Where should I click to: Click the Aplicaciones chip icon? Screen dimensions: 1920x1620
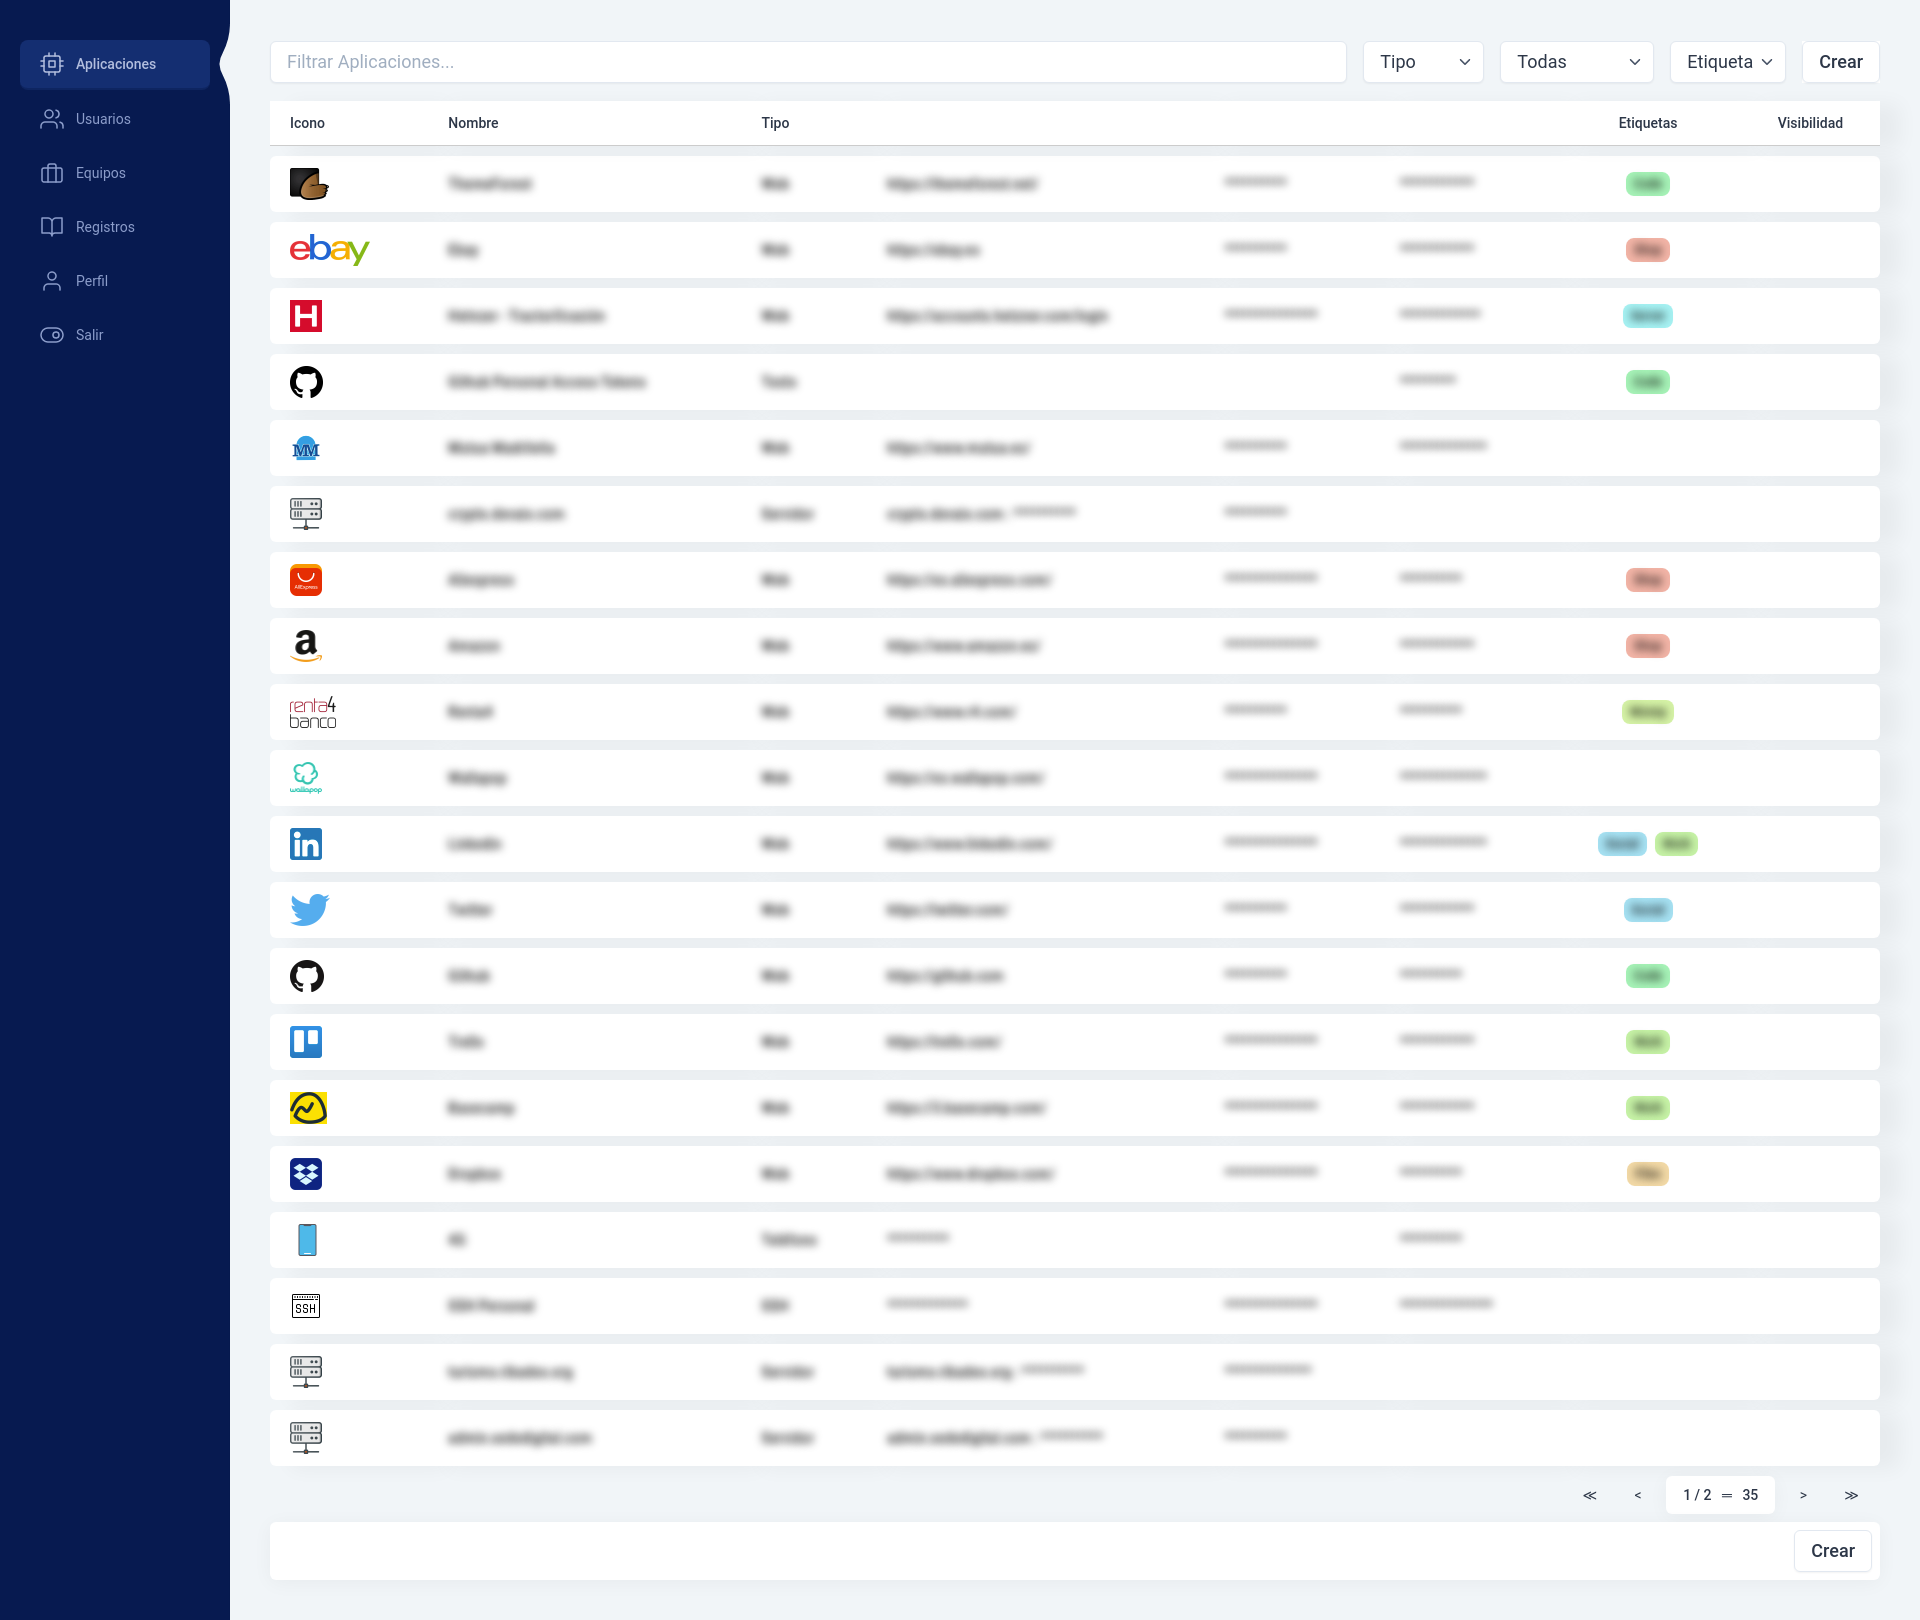[x=52, y=64]
